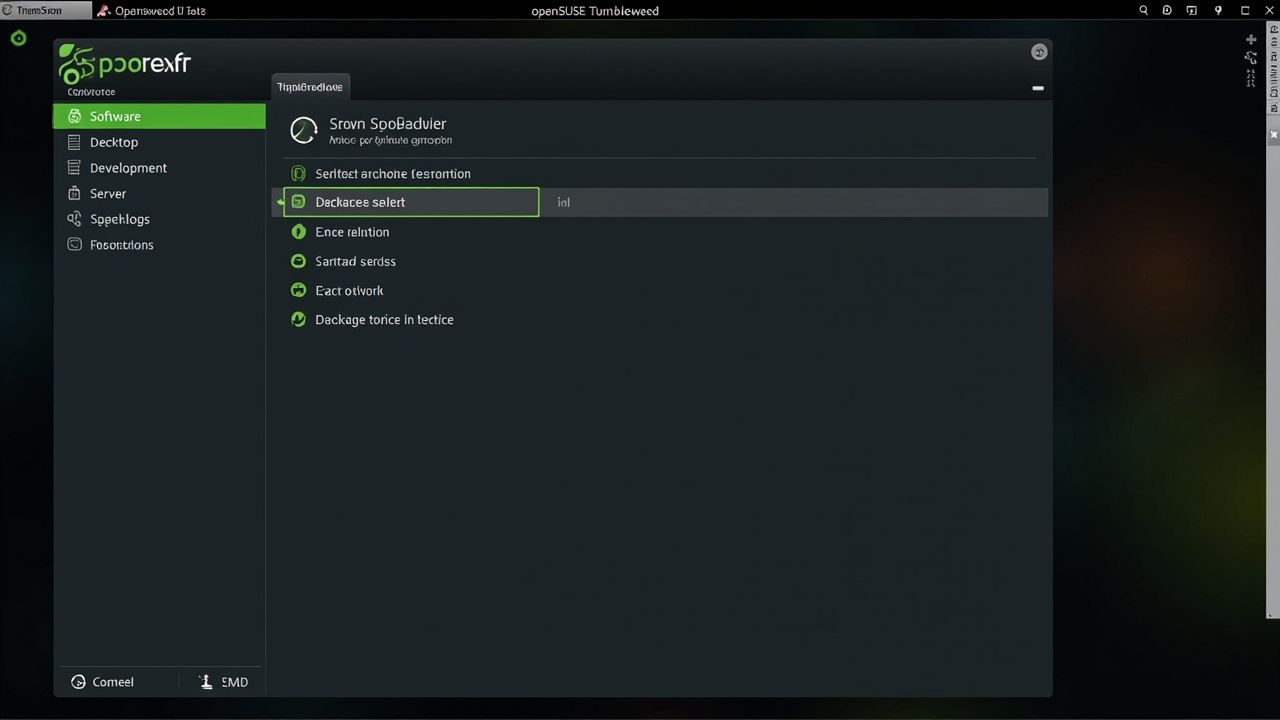Switch to the Tiqpi8redlave tab
Image resolution: width=1280 pixels, height=720 pixels.
(310, 87)
